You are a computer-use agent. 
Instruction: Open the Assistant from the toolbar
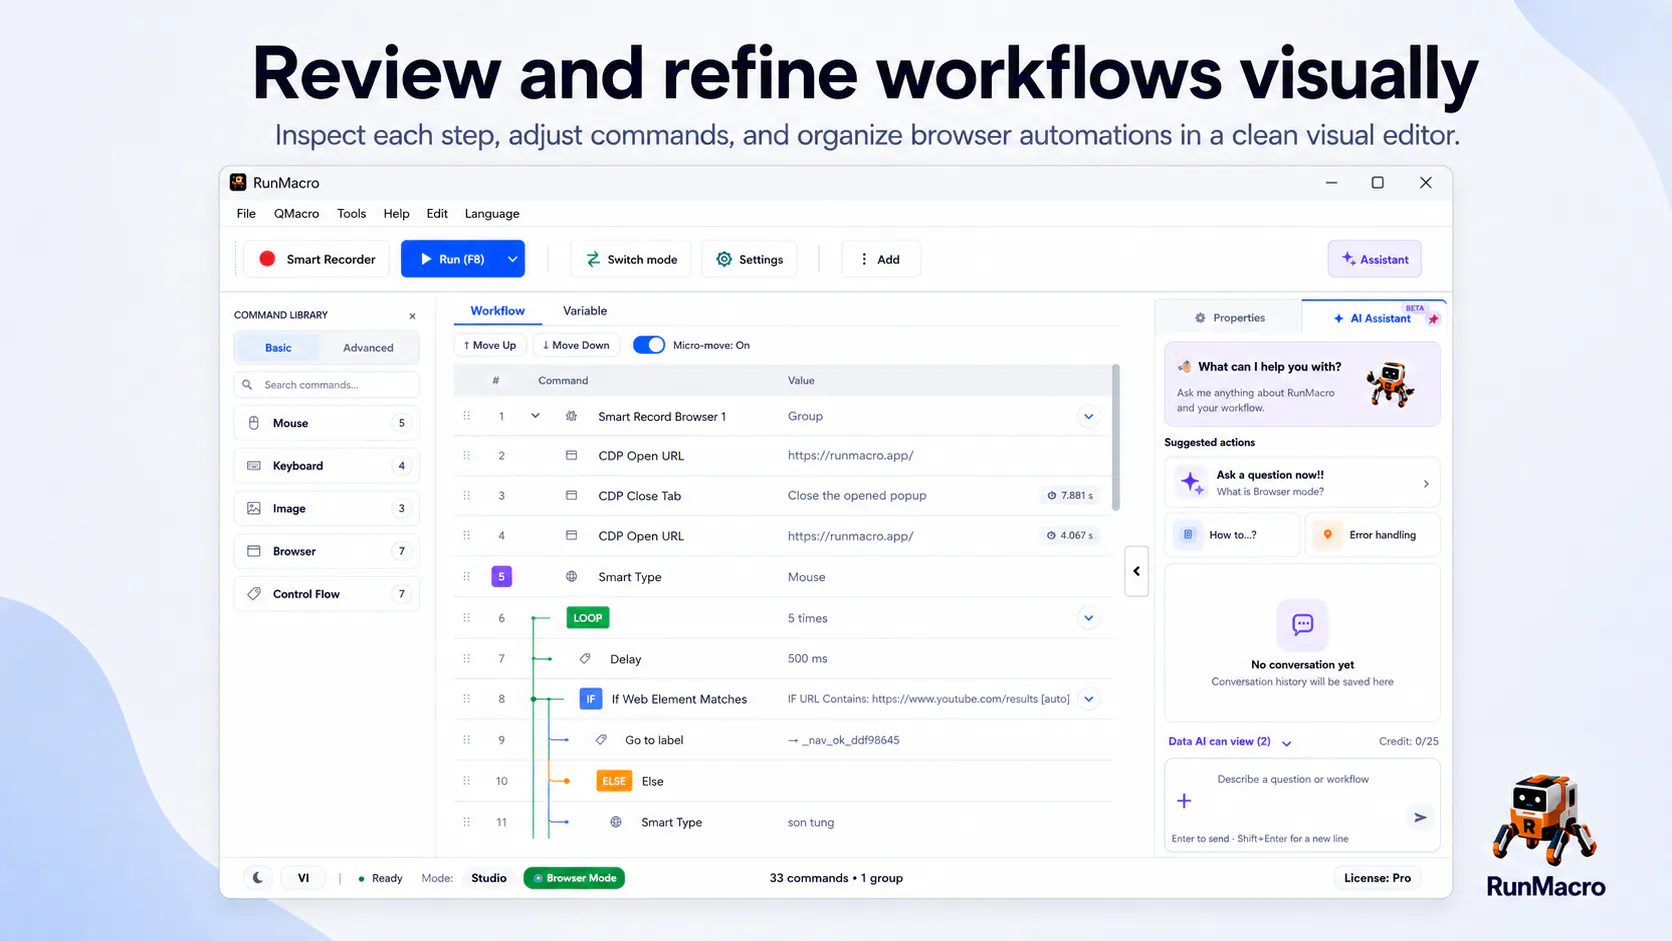(x=1375, y=259)
